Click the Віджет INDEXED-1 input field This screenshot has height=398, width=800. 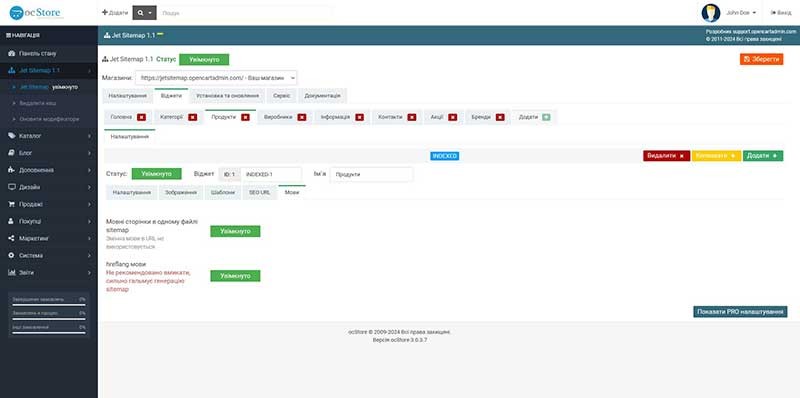point(271,175)
